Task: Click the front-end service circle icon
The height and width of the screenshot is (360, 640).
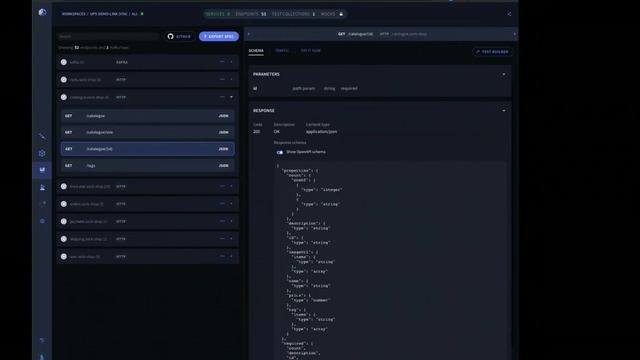Action: pos(64,187)
